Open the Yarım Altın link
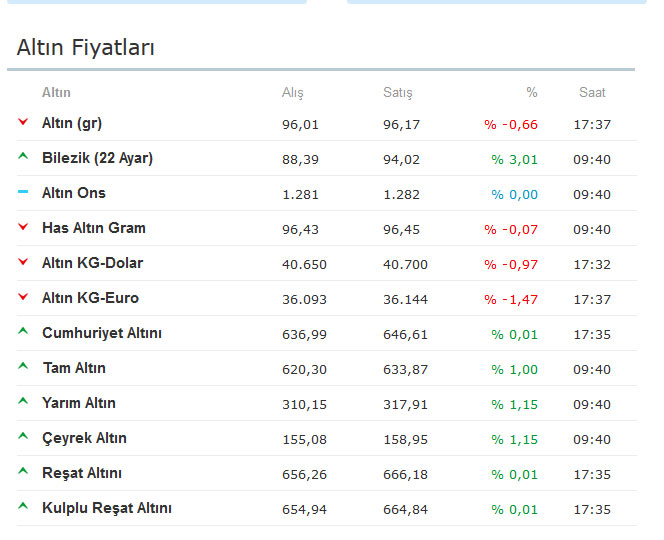 pyautogui.click(x=78, y=403)
